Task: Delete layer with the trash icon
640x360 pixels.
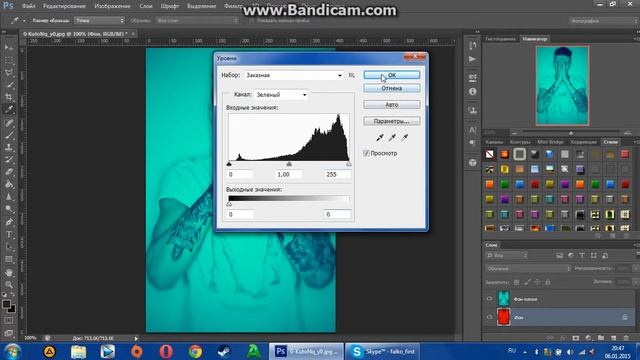Action: click(x=626, y=338)
